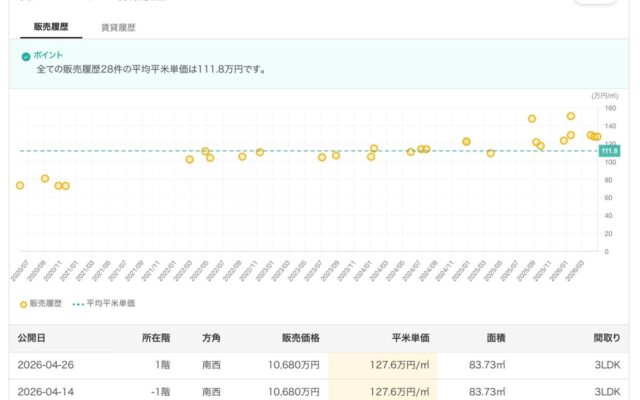Select the ポイント heading label
Screen dimensions: 640x400
(x=48, y=55)
